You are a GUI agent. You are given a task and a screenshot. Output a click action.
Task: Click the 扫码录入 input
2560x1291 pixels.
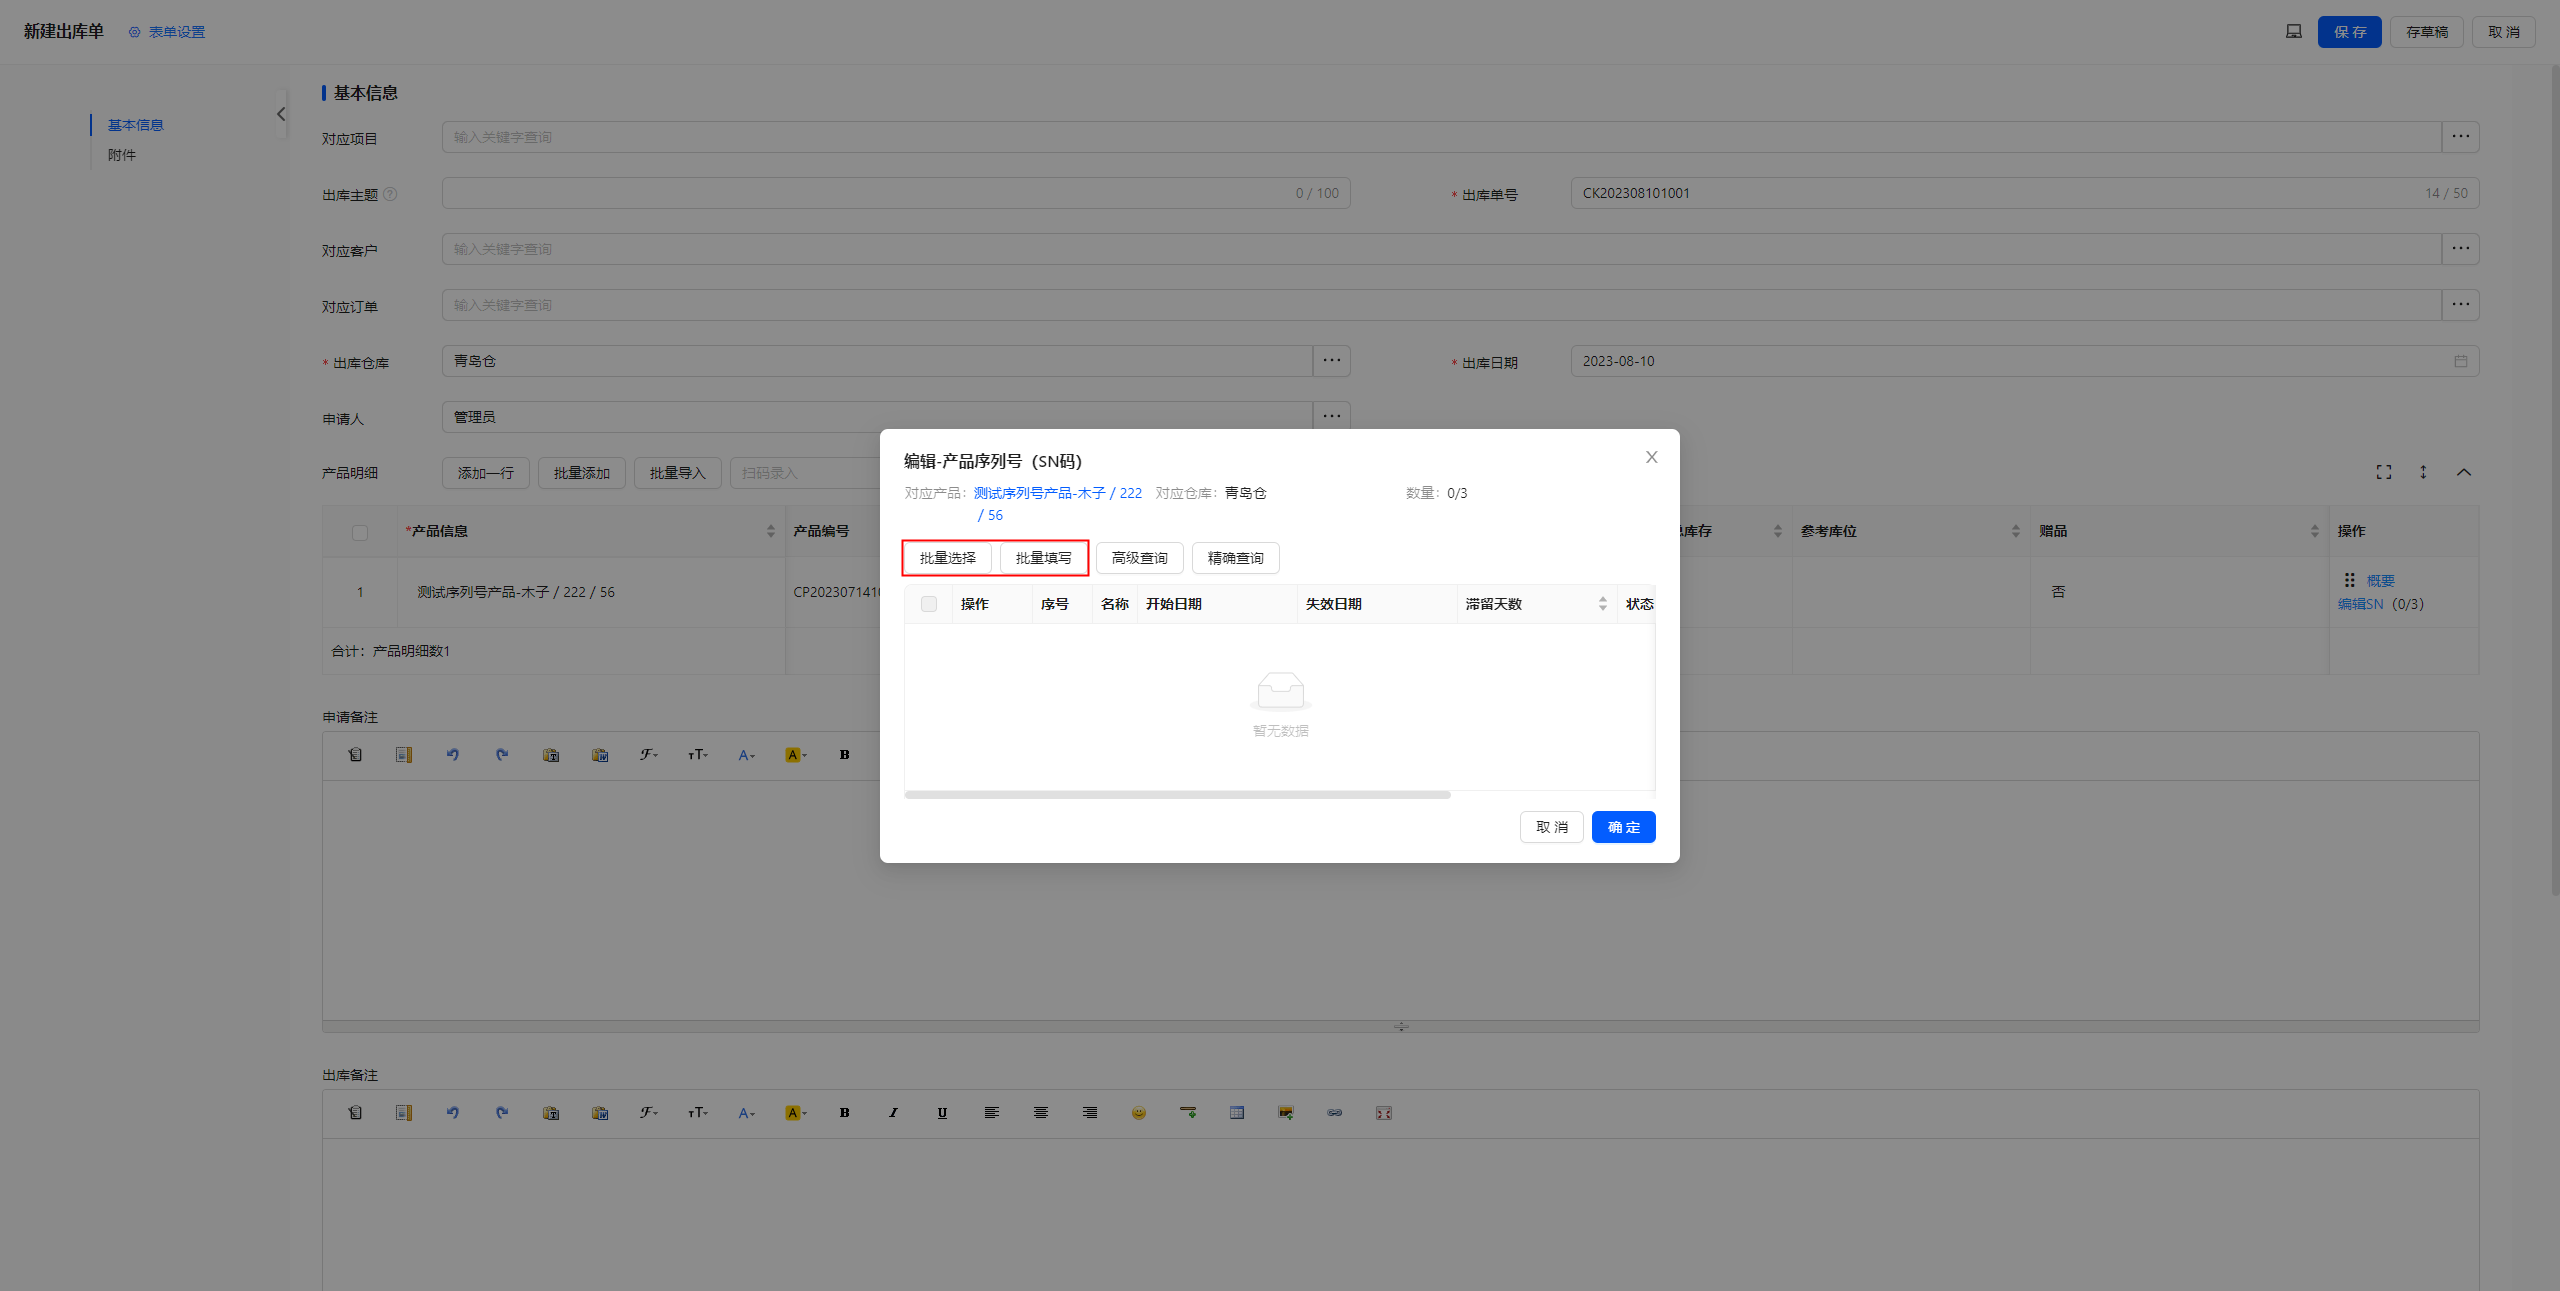click(x=805, y=473)
